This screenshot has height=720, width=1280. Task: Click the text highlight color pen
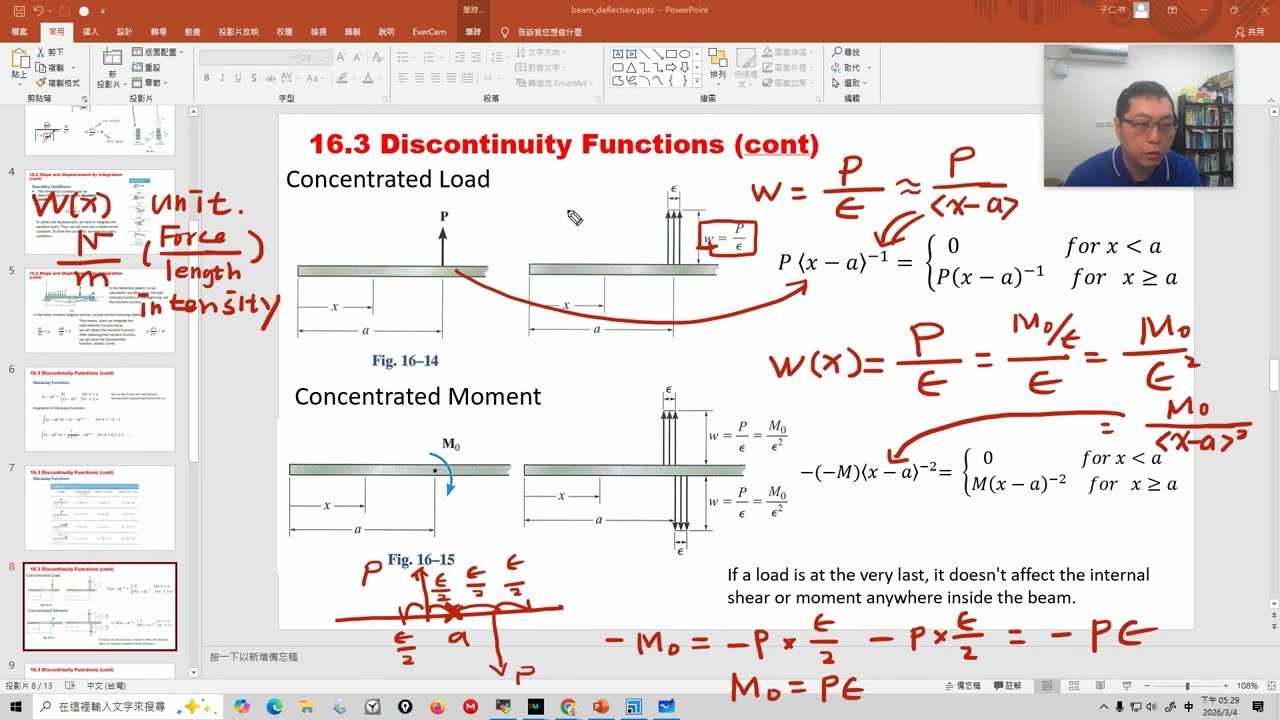343,78
